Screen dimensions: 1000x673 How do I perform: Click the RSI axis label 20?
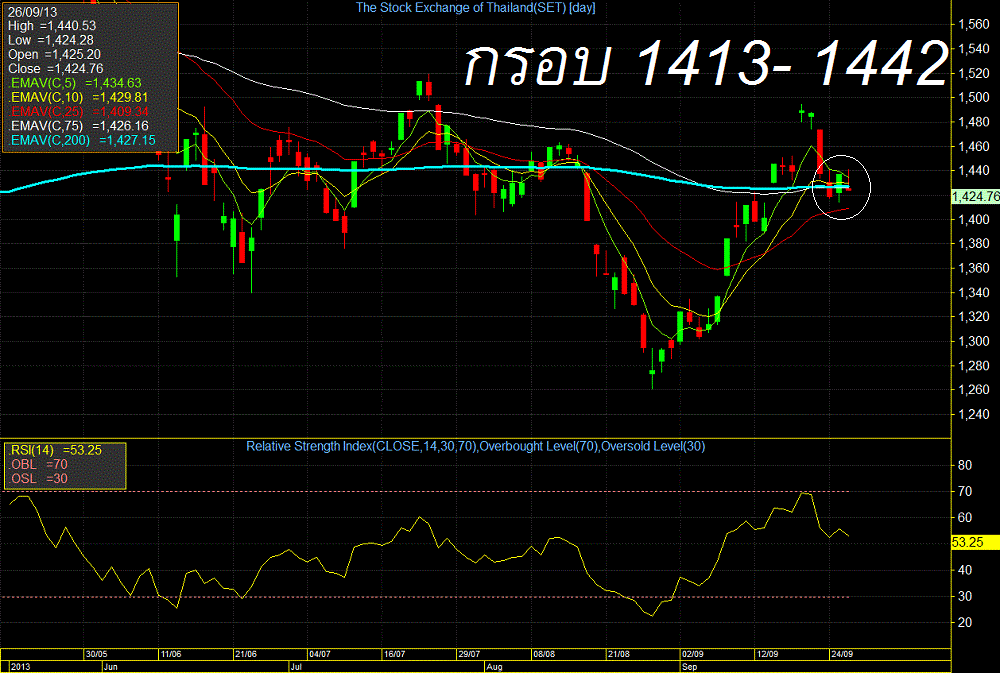[x=965, y=623]
